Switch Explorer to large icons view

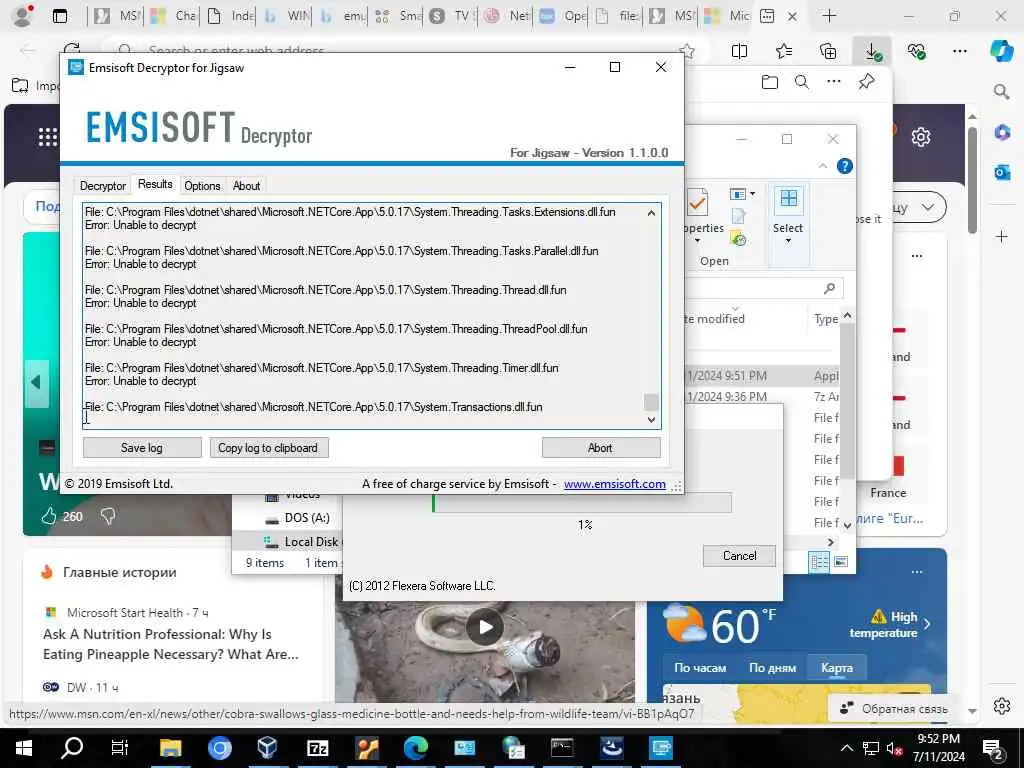tap(841, 562)
